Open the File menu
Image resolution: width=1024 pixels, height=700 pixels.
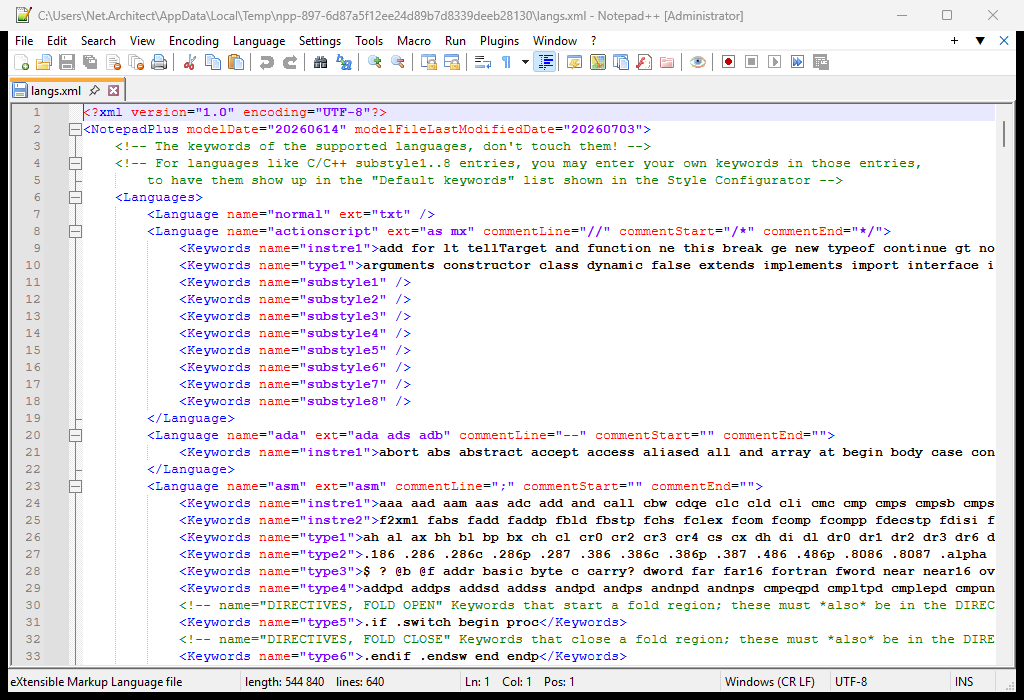point(24,40)
